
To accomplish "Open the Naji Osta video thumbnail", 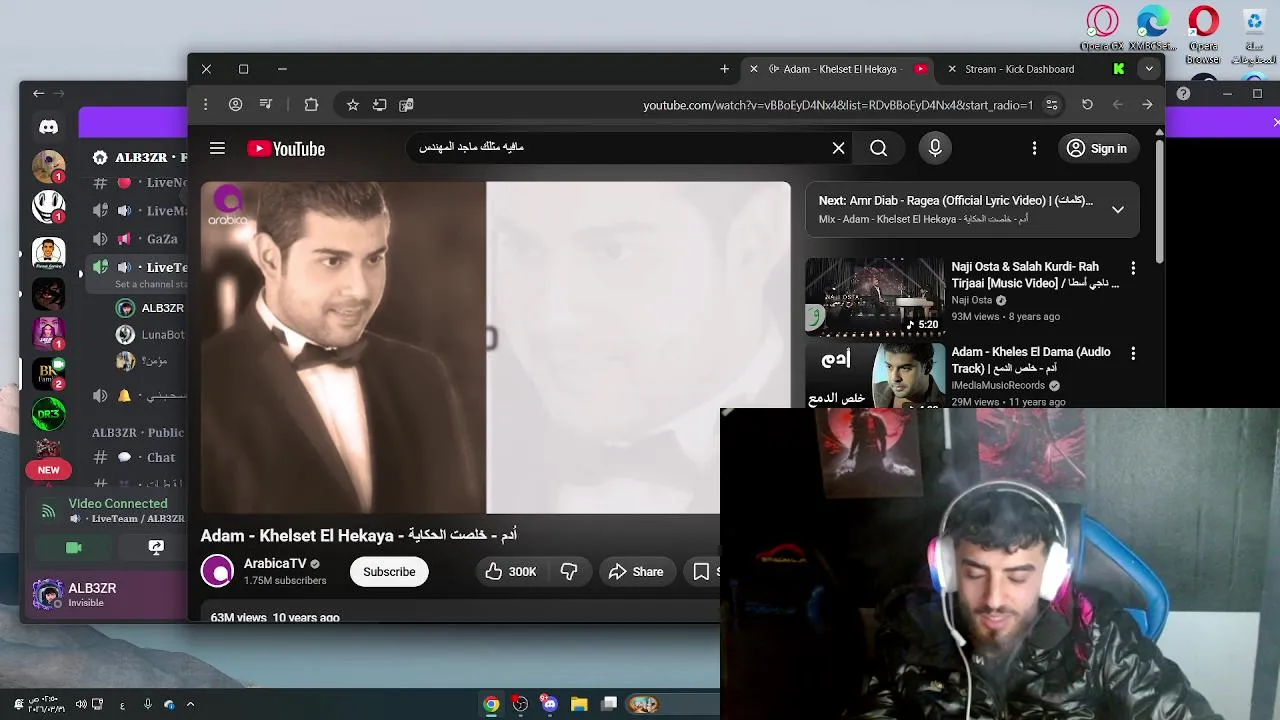I will pos(875,297).
